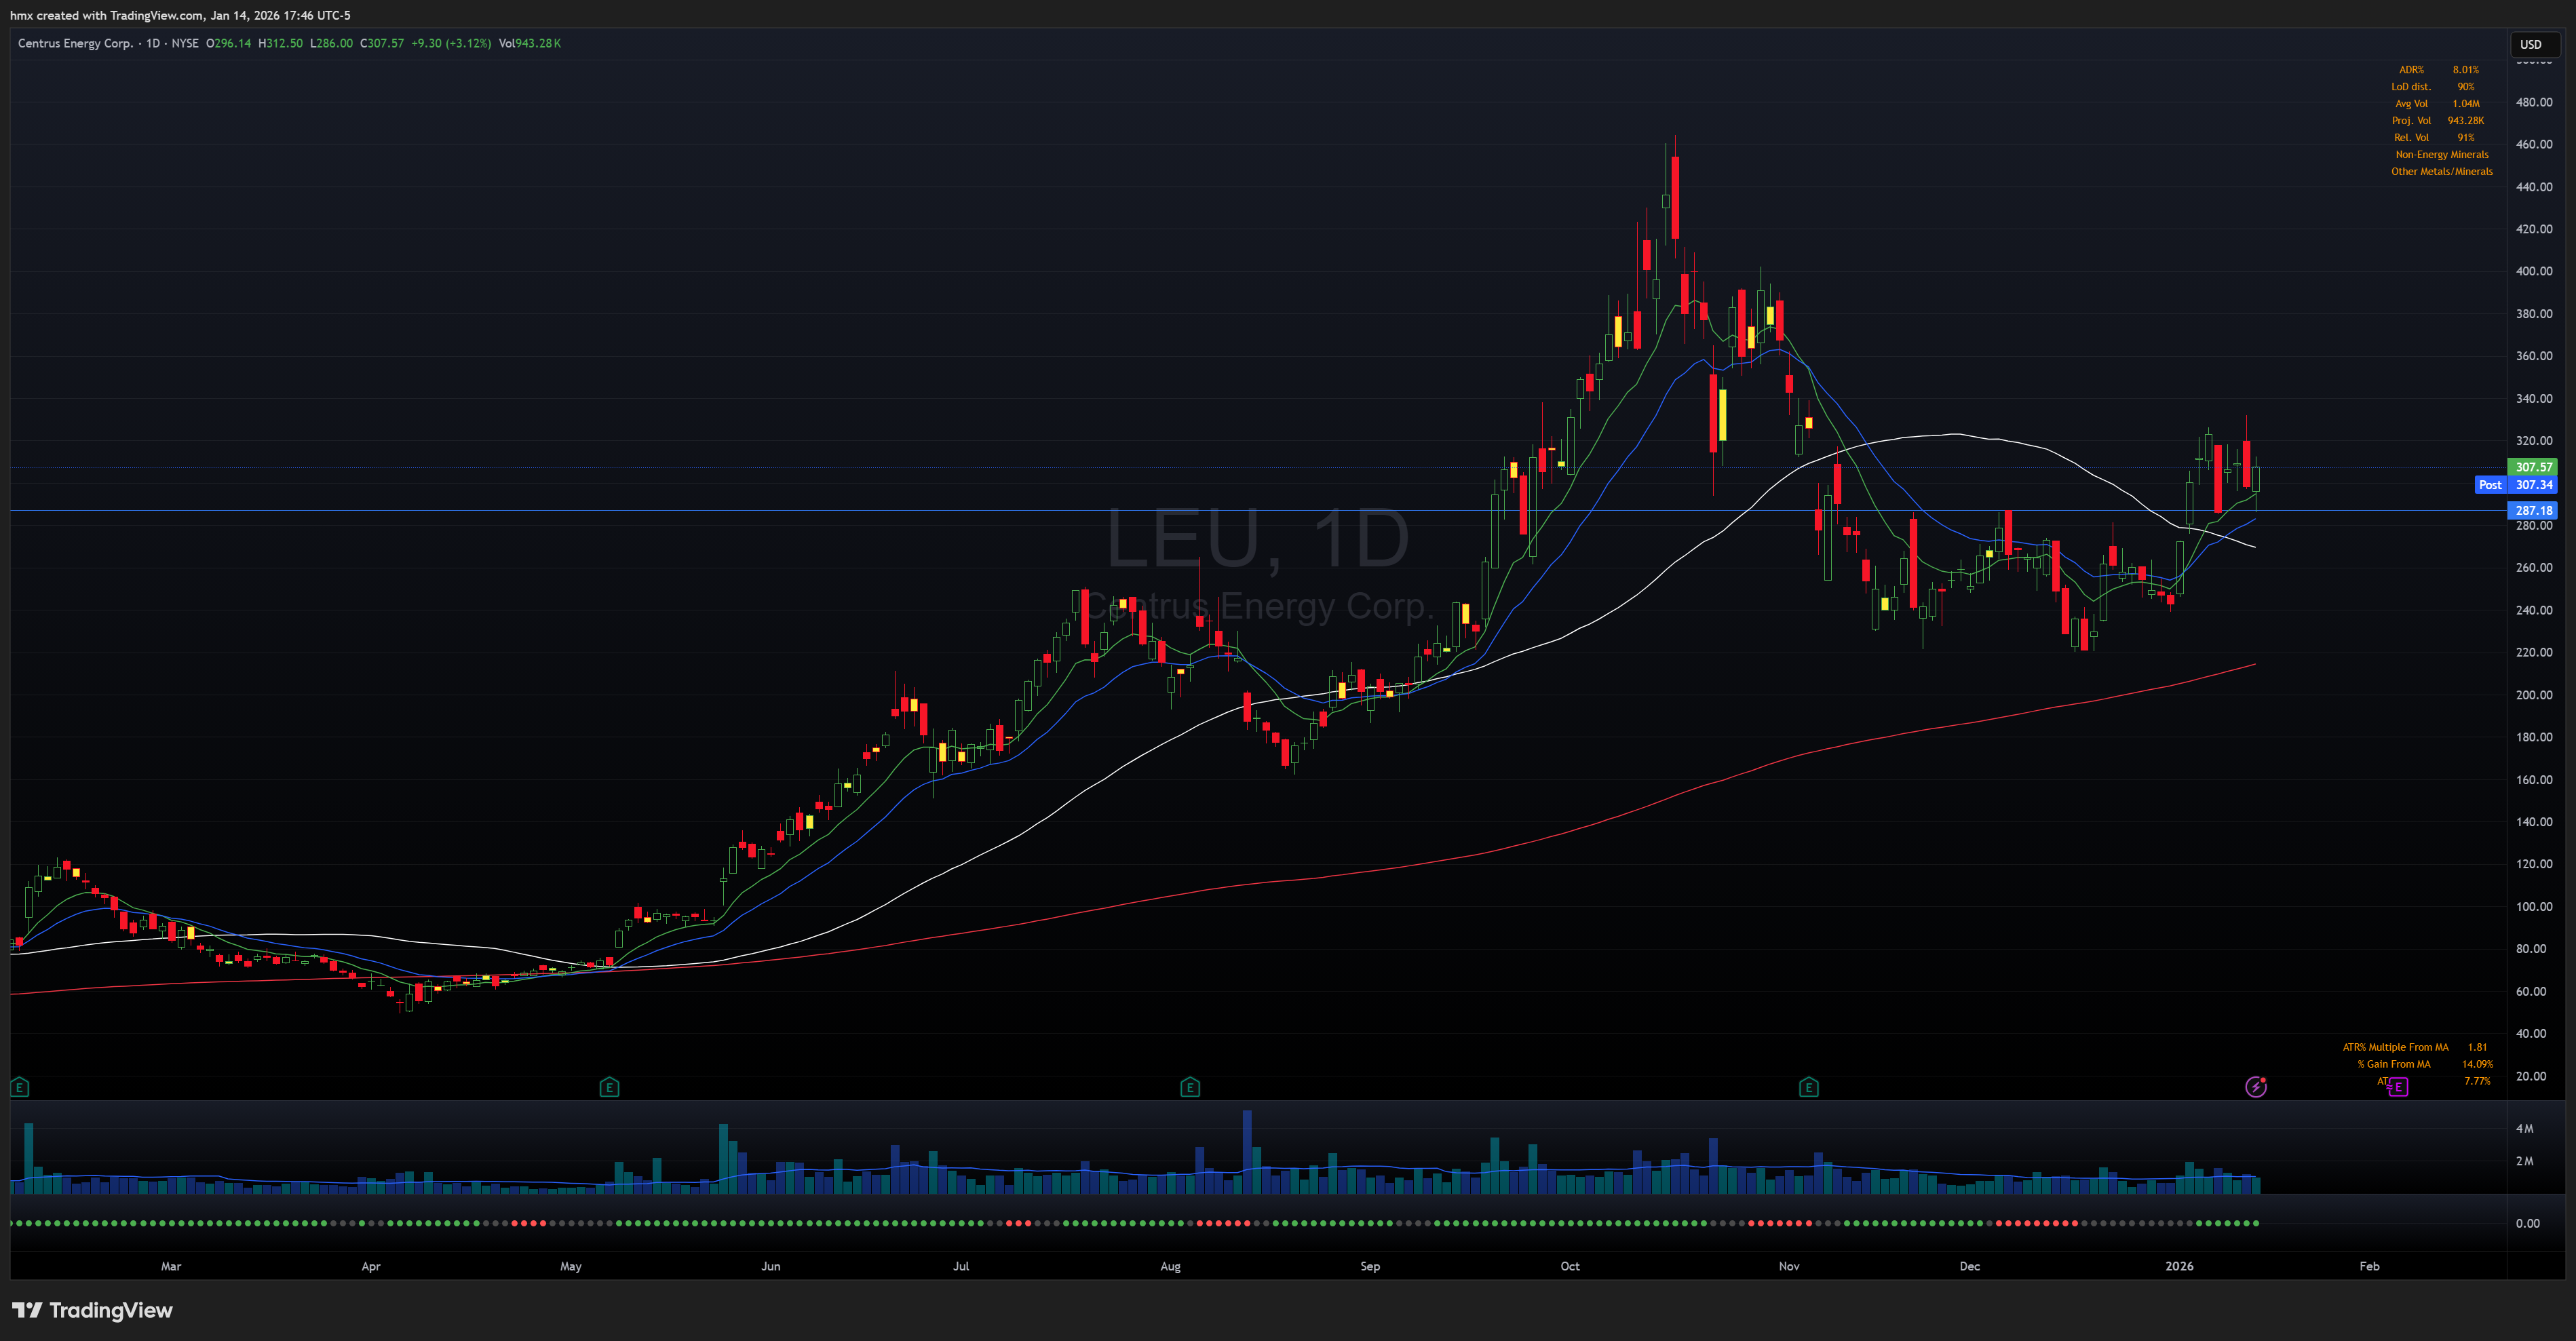Click the blue 287.18 horizontal line label
The width and height of the screenshot is (2576, 1341).
[x=2532, y=510]
